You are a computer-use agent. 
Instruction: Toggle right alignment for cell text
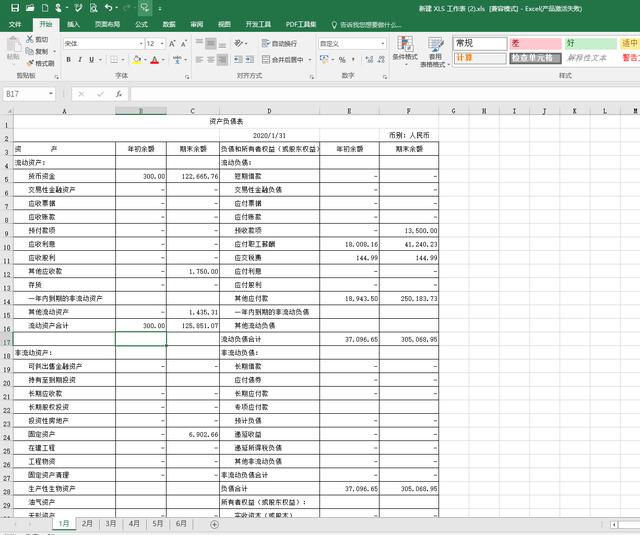(x=222, y=60)
